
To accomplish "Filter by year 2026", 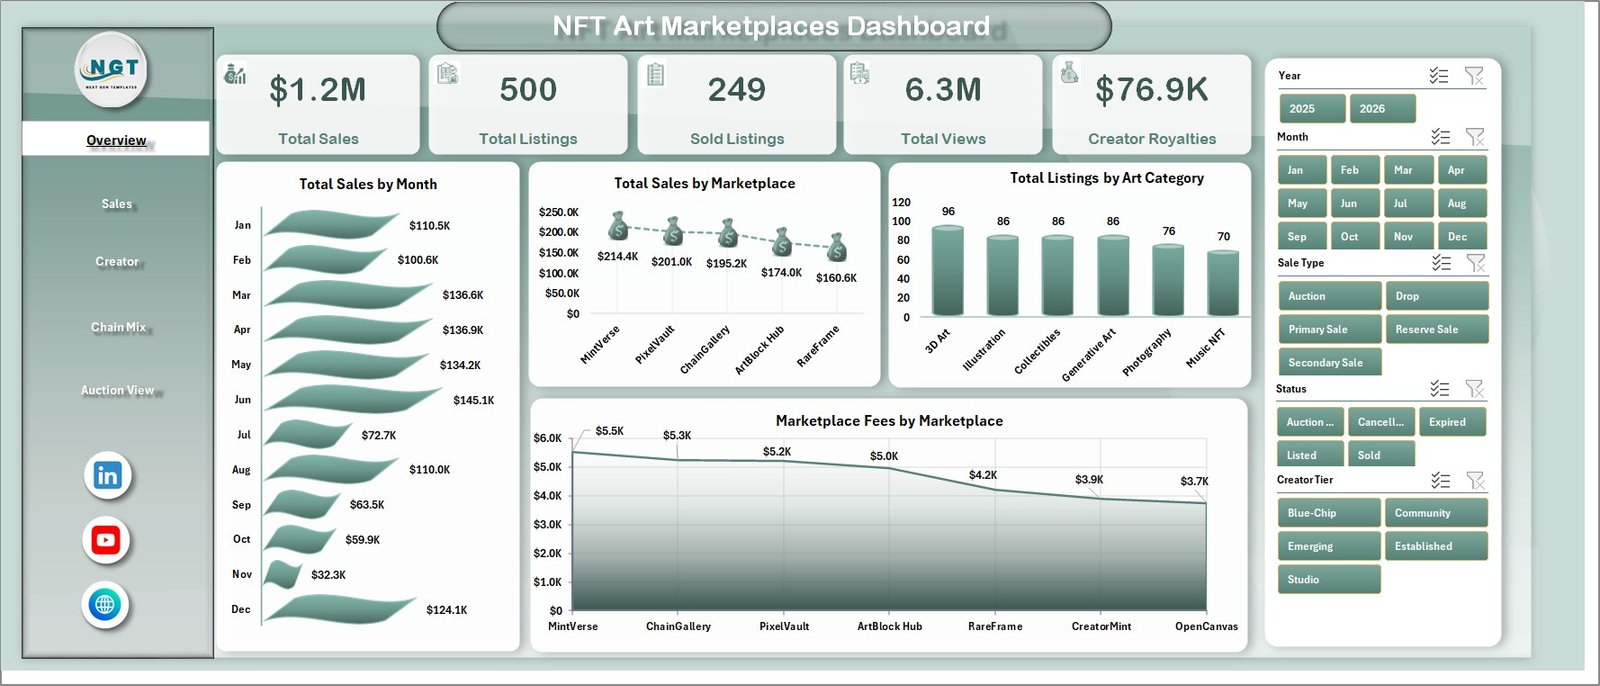I will [x=1382, y=109].
